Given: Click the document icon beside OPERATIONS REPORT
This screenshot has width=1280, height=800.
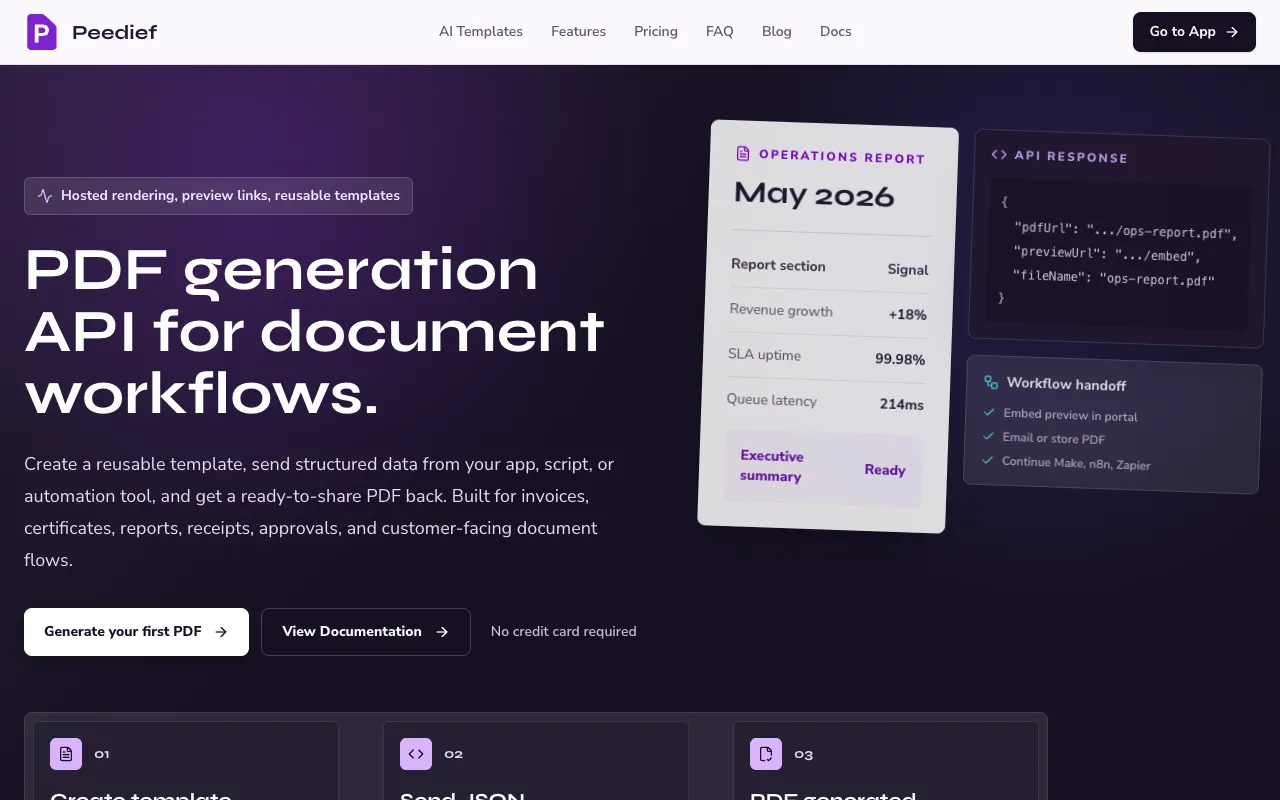Looking at the screenshot, I should [x=743, y=153].
